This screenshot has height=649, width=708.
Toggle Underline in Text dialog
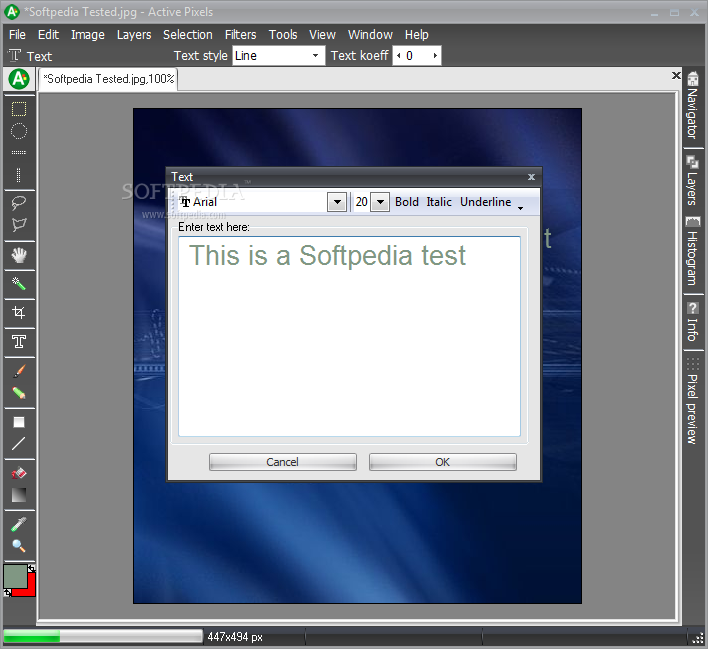click(485, 202)
